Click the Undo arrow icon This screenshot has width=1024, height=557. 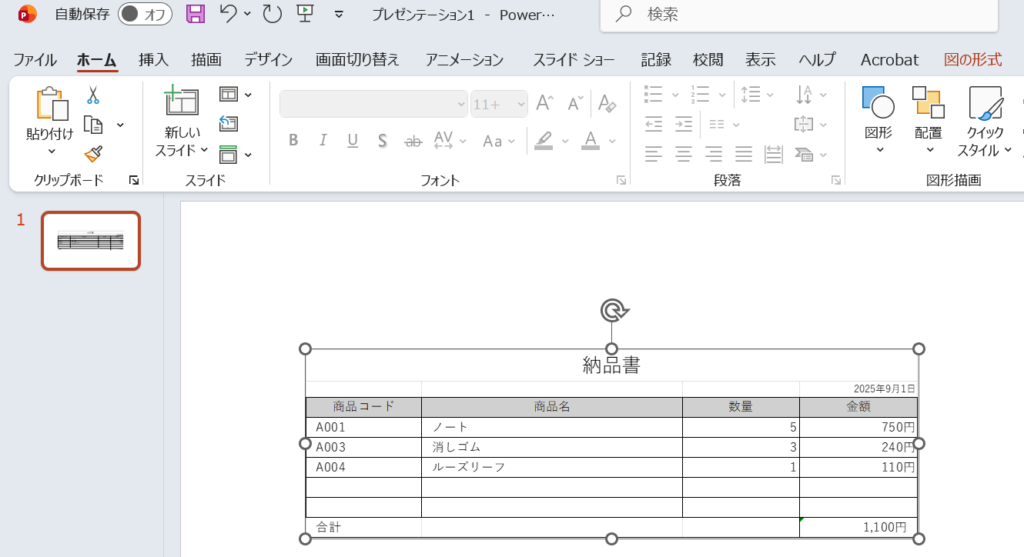pyautogui.click(x=228, y=14)
